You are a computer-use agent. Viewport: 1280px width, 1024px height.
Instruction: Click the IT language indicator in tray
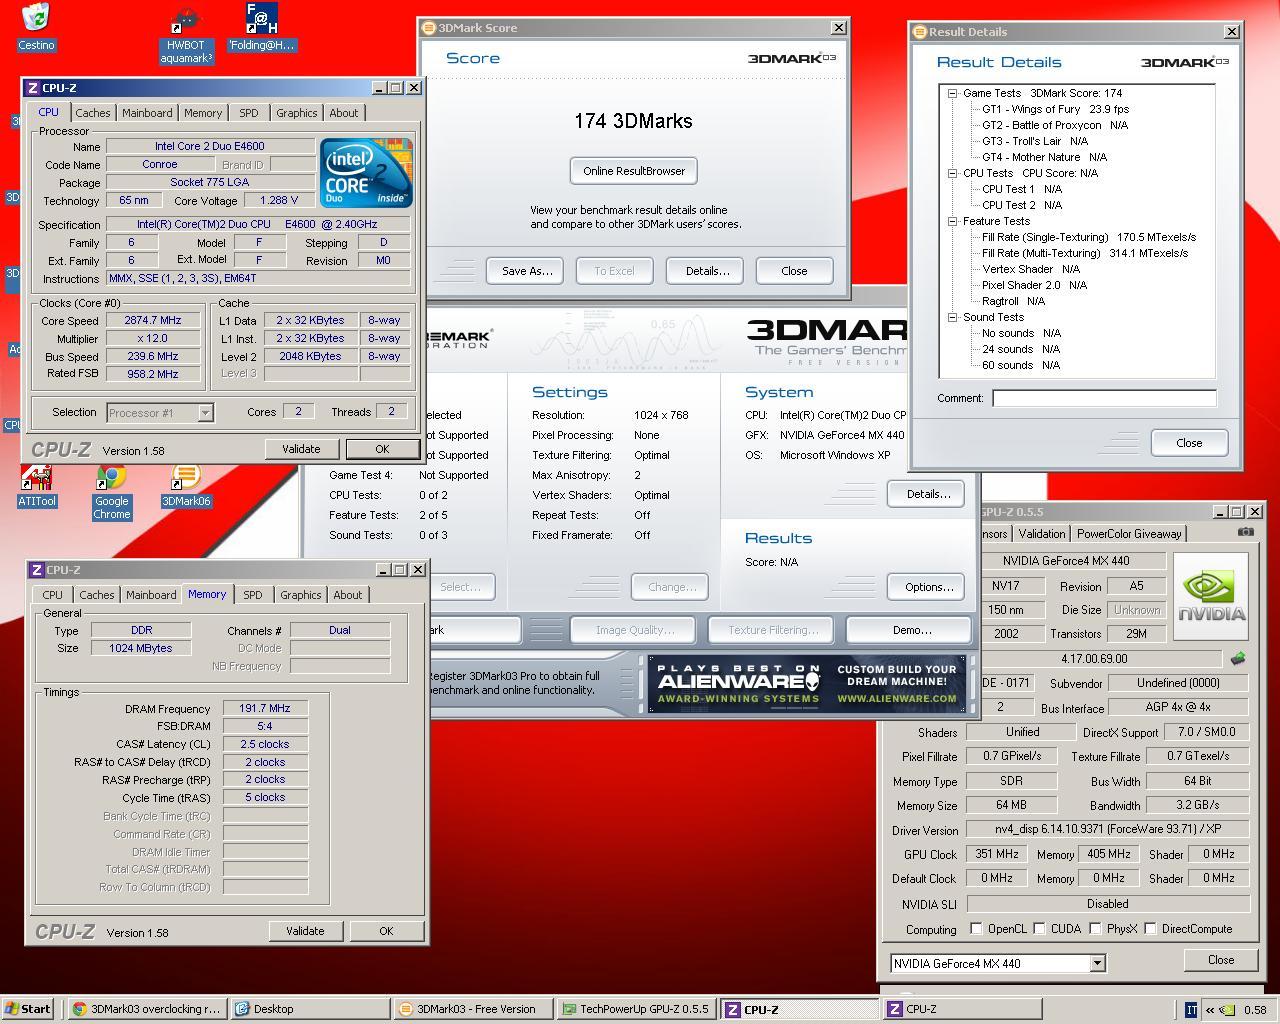click(1190, 1010)
